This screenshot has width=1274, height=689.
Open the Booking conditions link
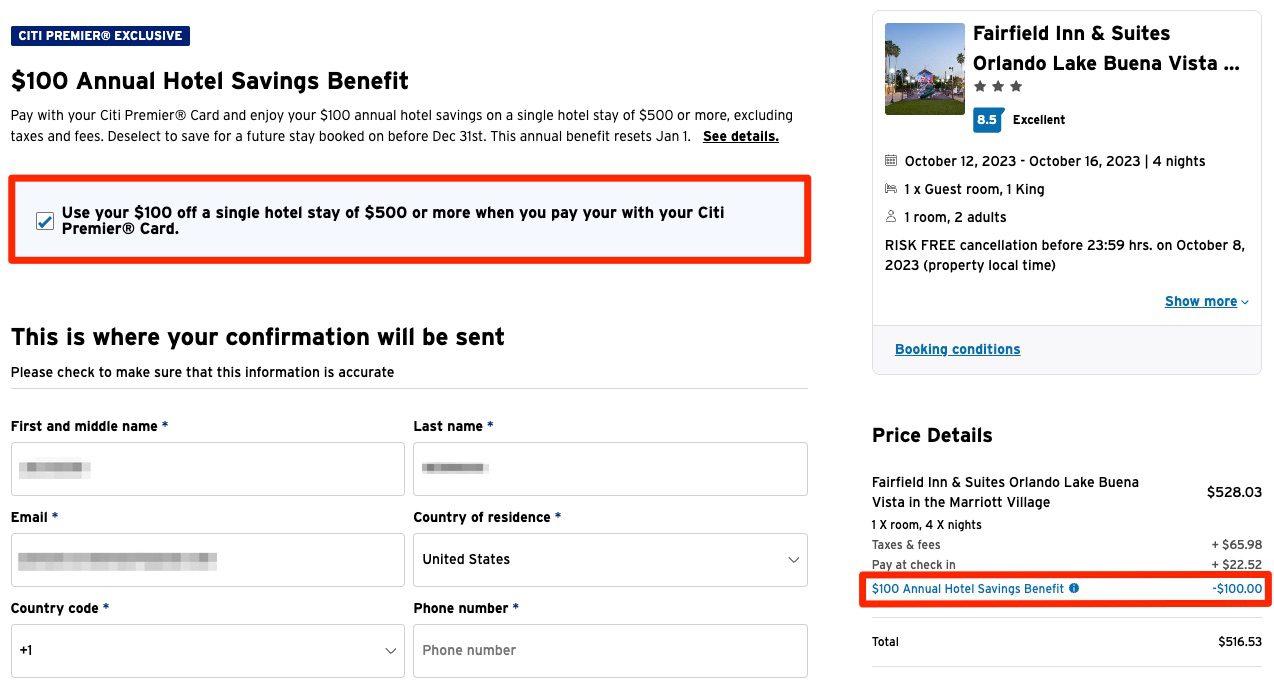(957, 349)
